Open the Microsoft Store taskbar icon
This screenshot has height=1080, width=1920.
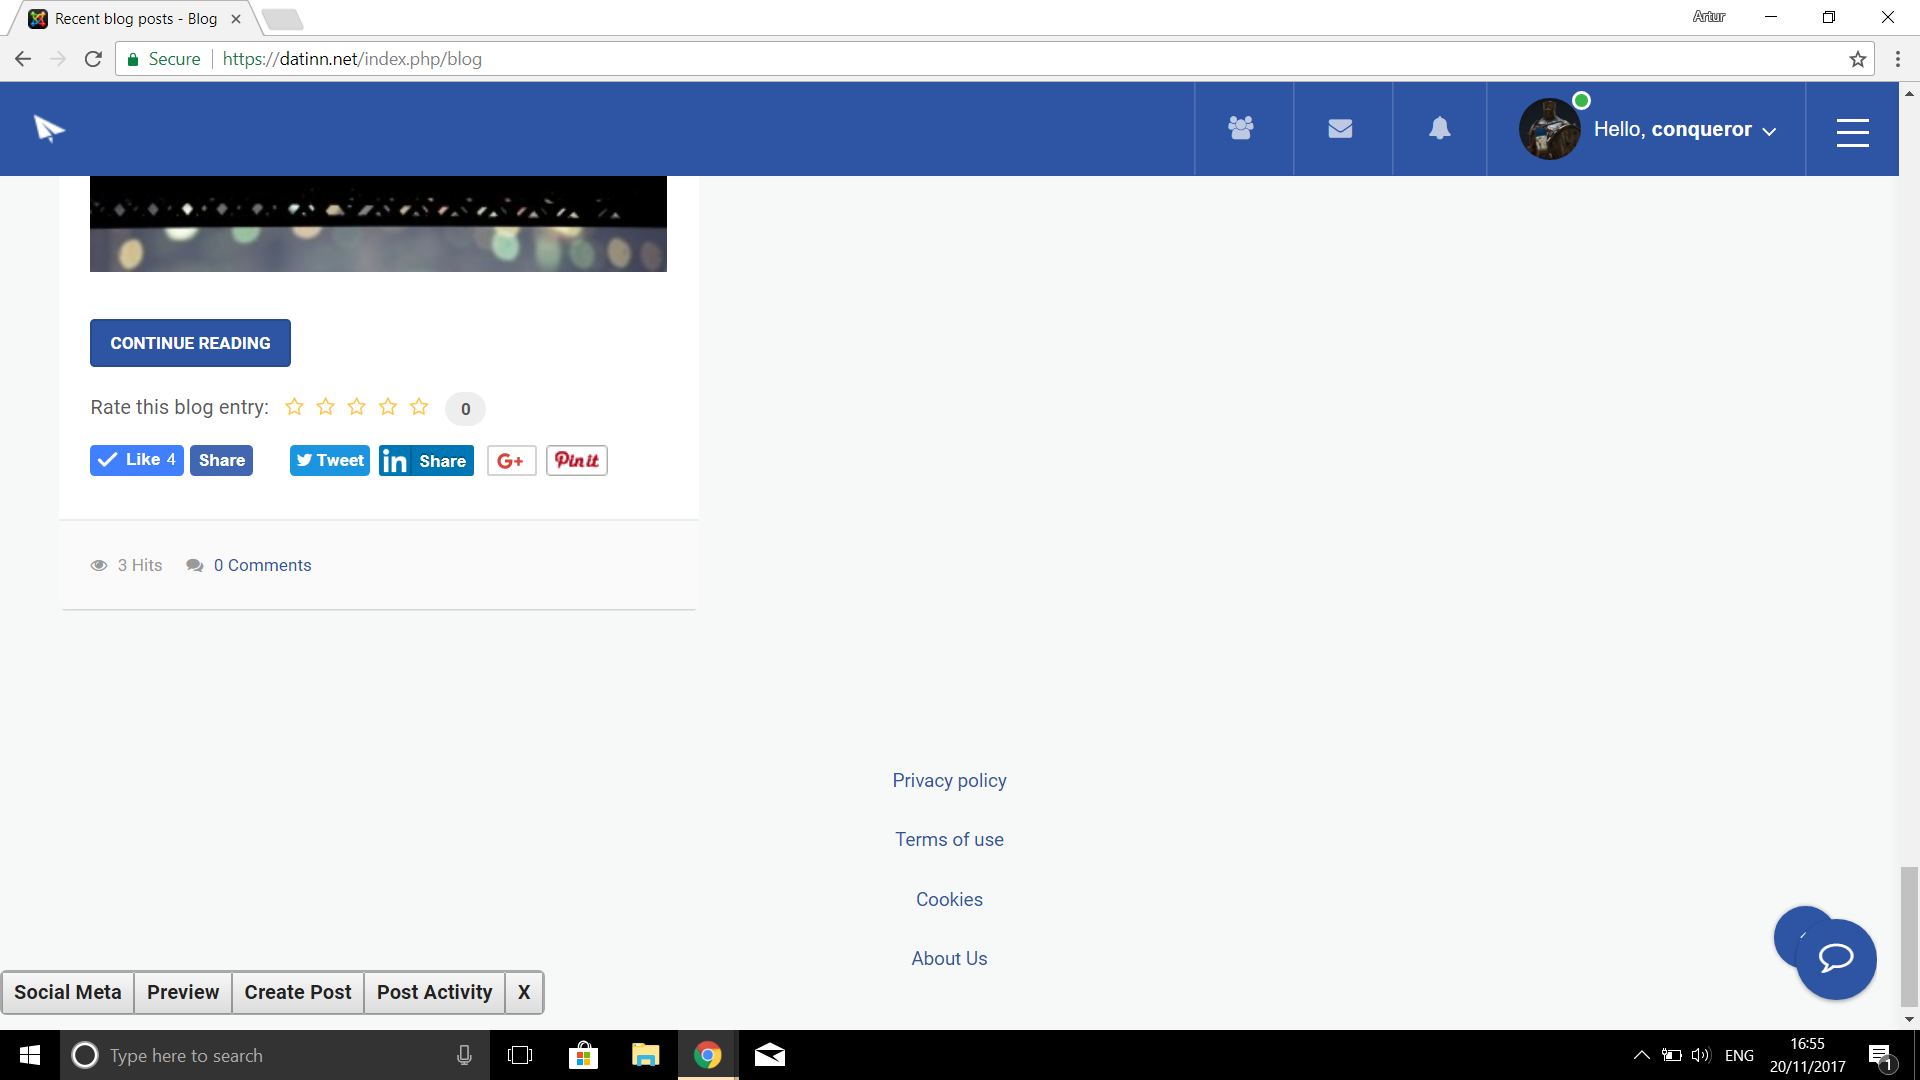(582, 1055)
